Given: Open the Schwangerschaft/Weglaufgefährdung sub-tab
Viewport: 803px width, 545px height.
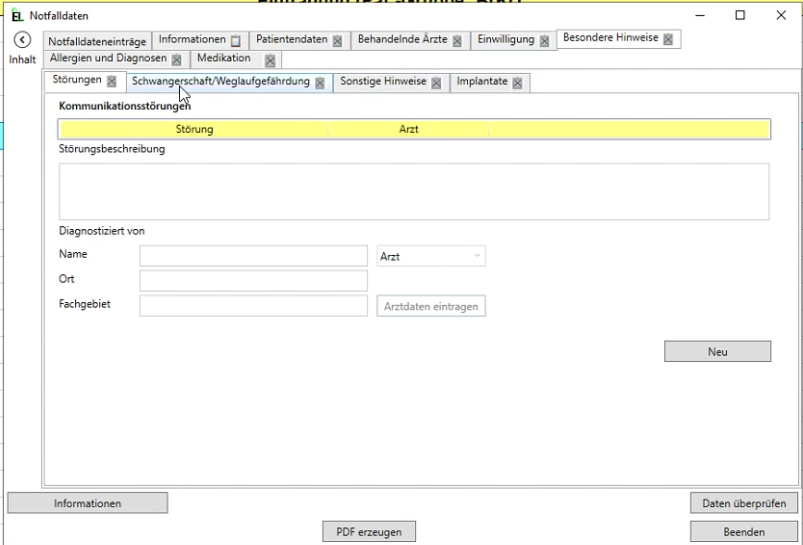Looking at the screenshot, I should [x=220, y=82].
